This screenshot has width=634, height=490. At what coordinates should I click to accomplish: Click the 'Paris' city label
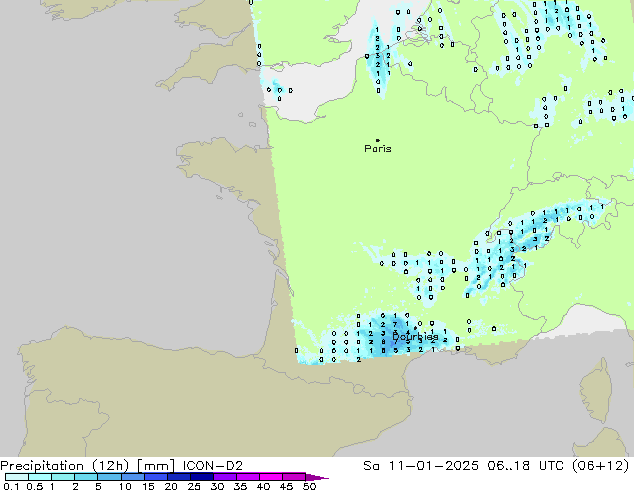(x=378, y=149)
